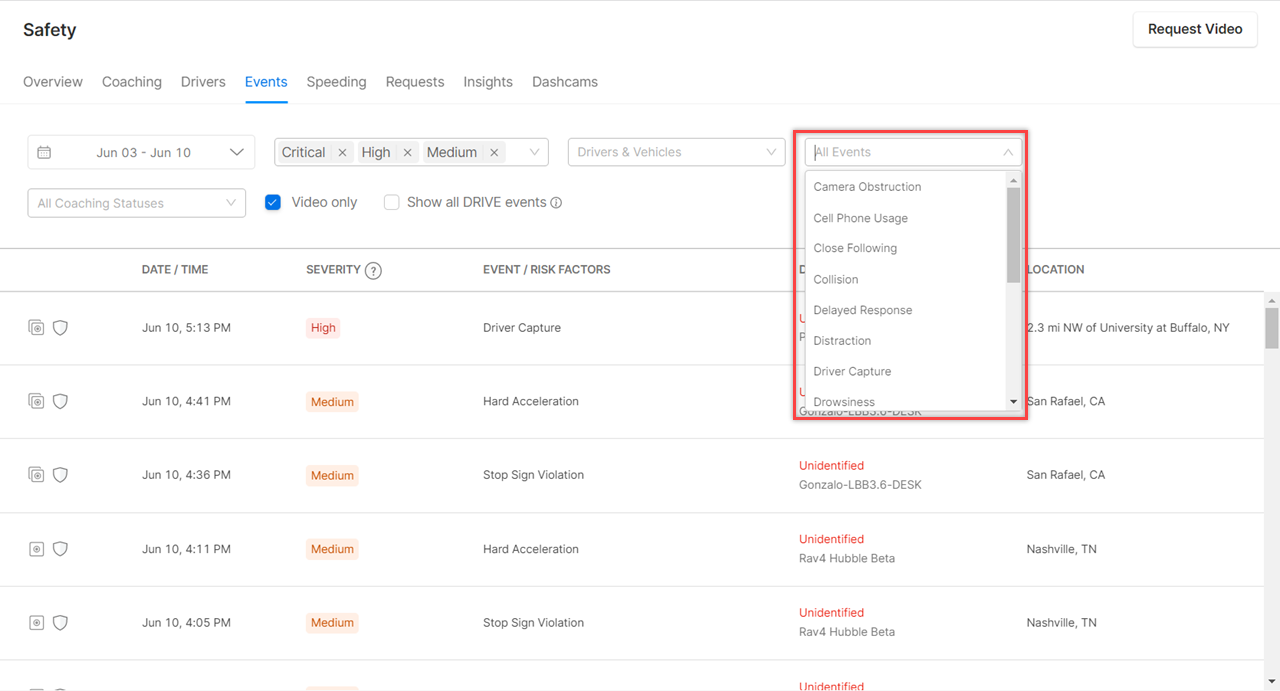Click the Request Video button
Screen dimensions: 1280x691
click(x=1195, y=29)
